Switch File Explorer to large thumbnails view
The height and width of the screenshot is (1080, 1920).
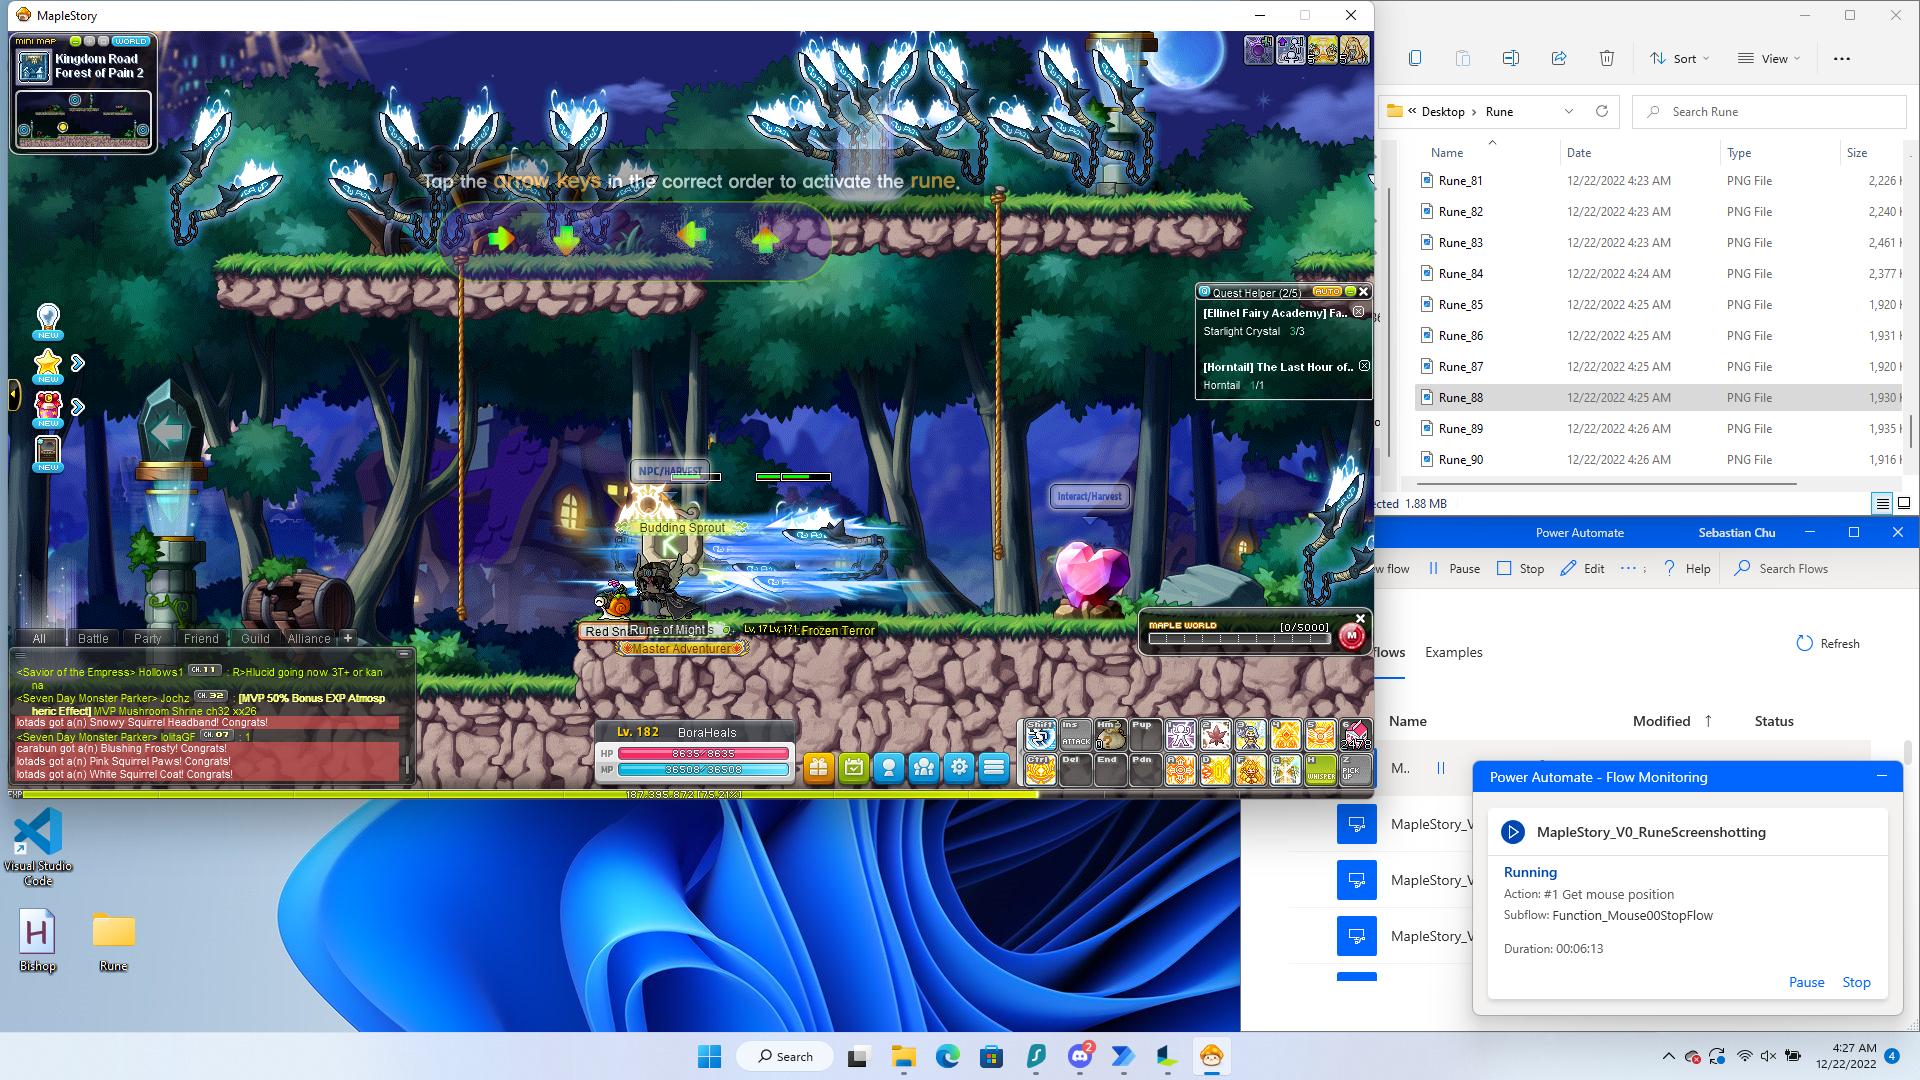1904,504
